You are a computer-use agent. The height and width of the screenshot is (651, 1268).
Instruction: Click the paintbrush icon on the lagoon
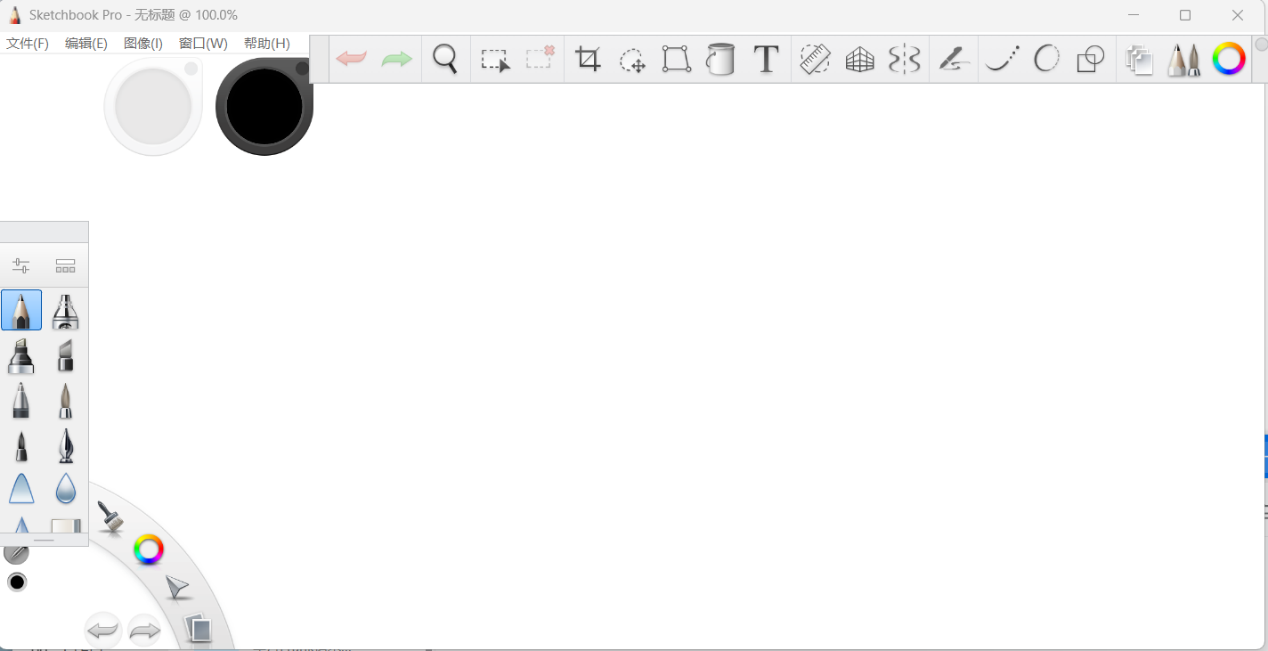coord(109,517)
